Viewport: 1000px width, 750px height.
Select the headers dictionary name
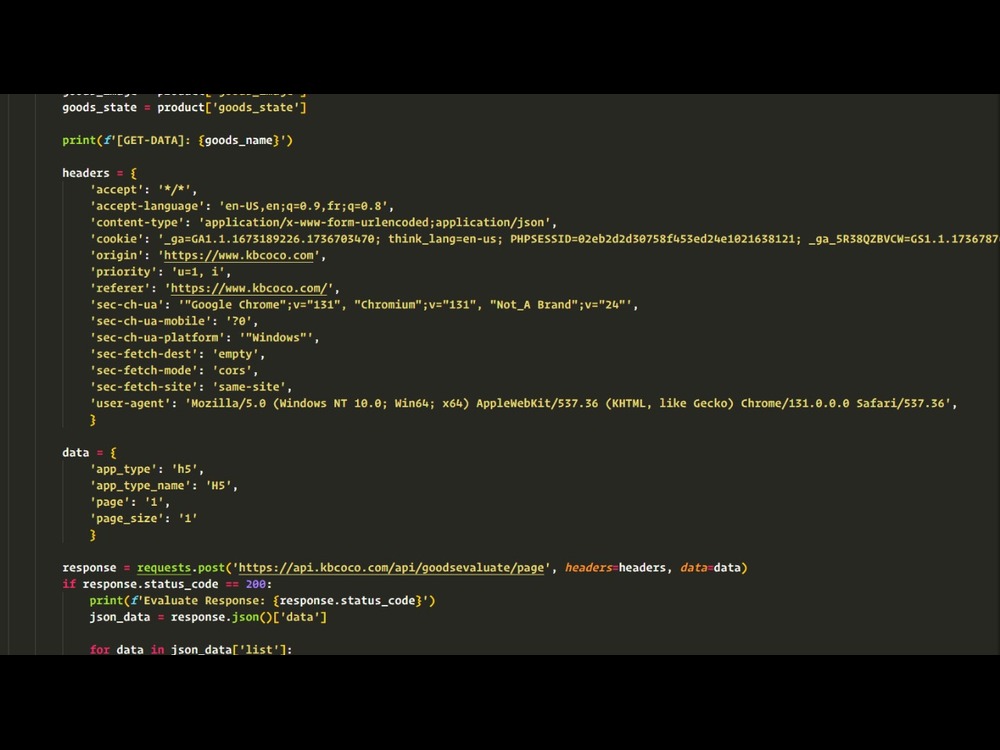(82, 172)
